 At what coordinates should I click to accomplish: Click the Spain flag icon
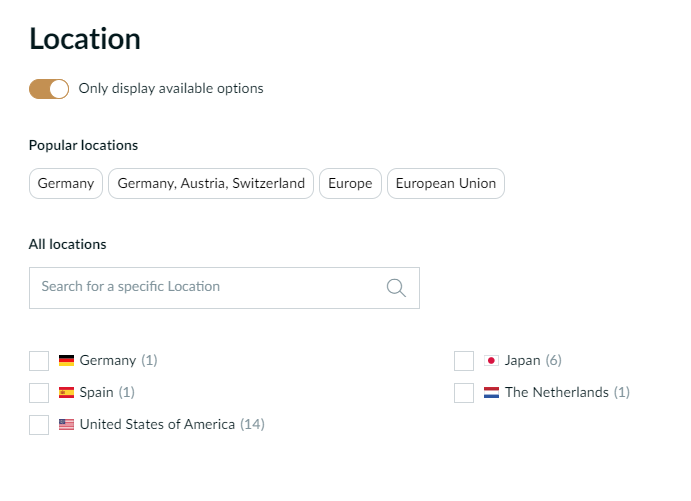(x=67, y=393)
